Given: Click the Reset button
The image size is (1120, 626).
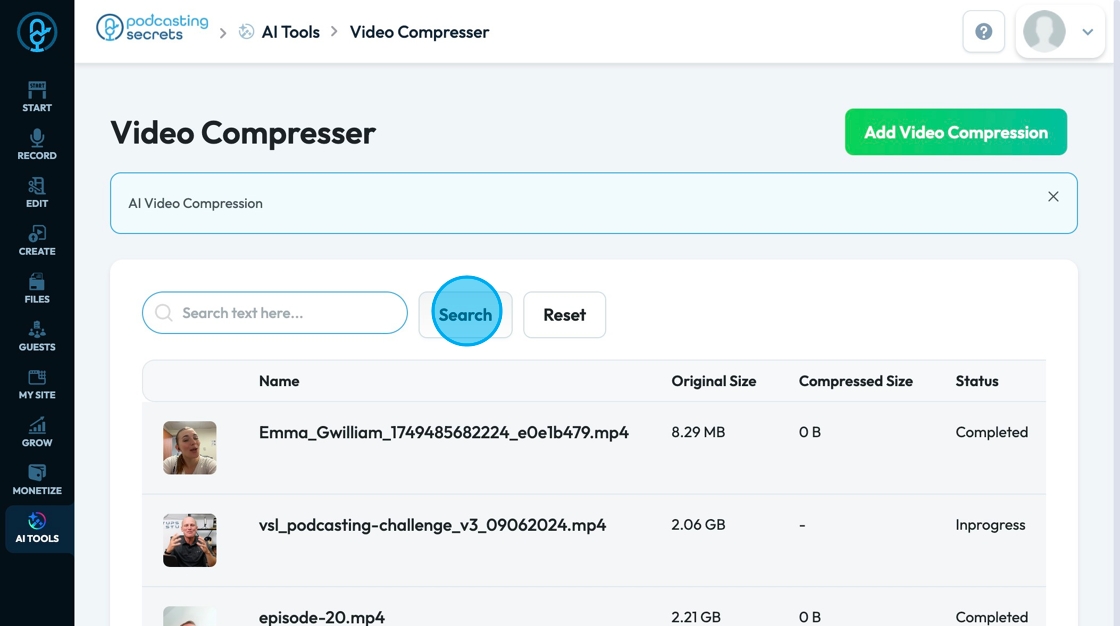Looking at the screenshot, I should pyautogui.click(x=564, y=314).
